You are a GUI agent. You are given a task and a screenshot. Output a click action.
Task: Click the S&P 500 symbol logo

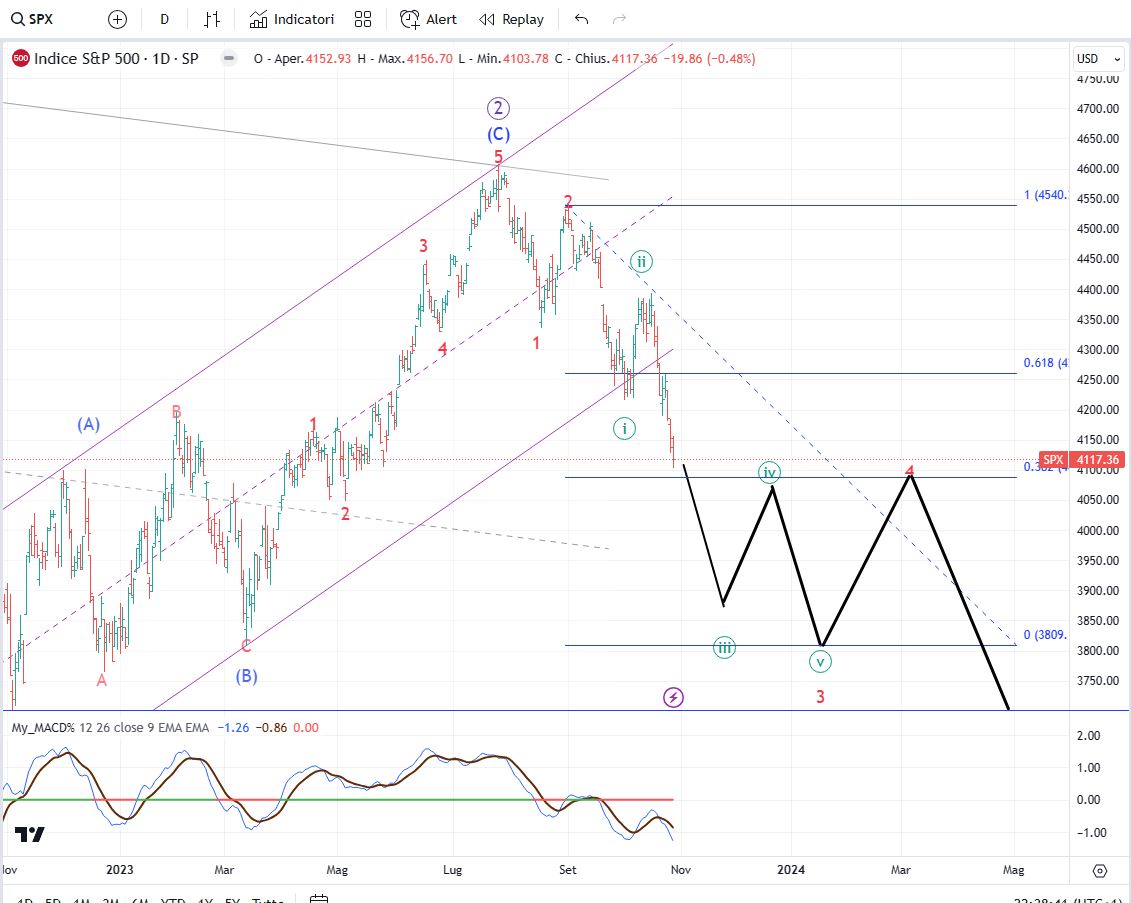coord(21,58)
